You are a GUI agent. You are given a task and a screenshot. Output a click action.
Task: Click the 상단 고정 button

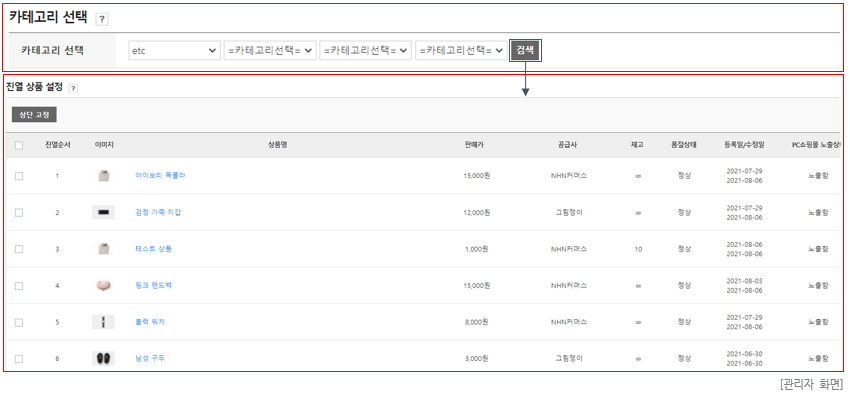tap(34, 114)
